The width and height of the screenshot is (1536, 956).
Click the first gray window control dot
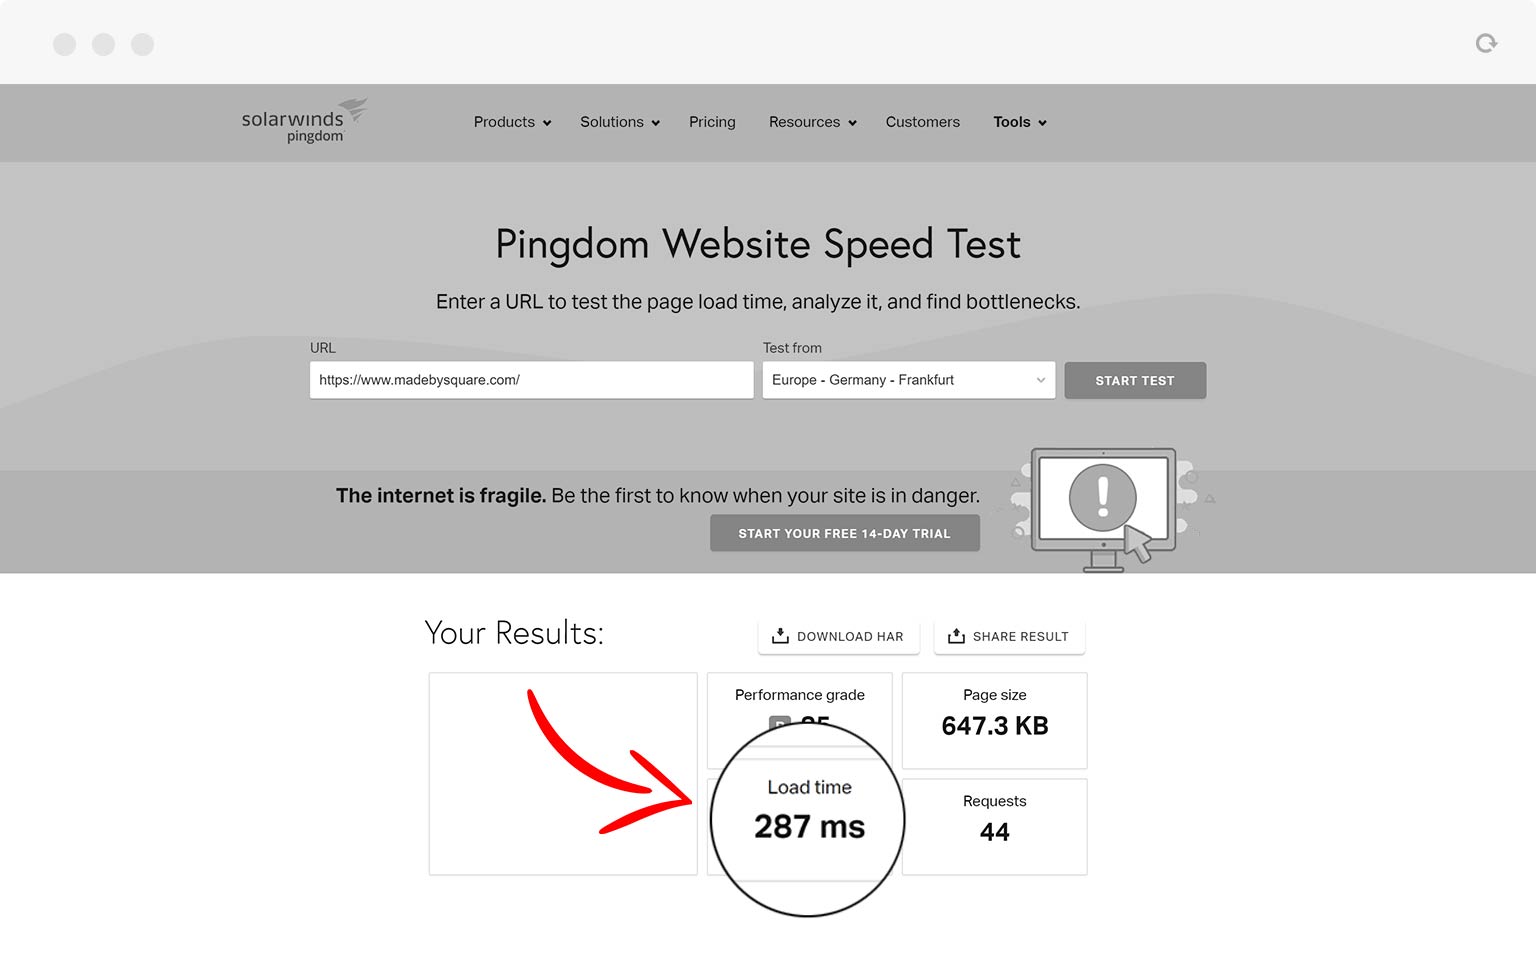(x=65, y=44)
